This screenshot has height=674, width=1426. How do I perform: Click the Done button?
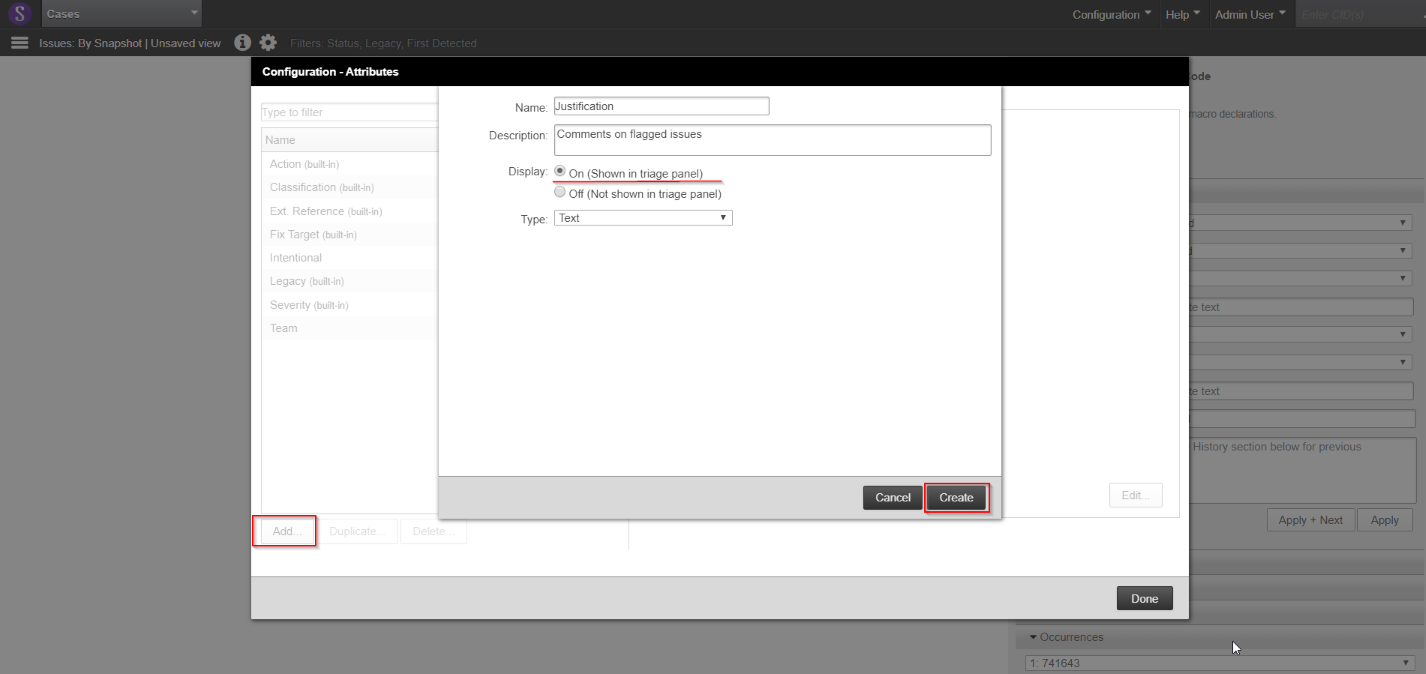(x=1145, y=599)
